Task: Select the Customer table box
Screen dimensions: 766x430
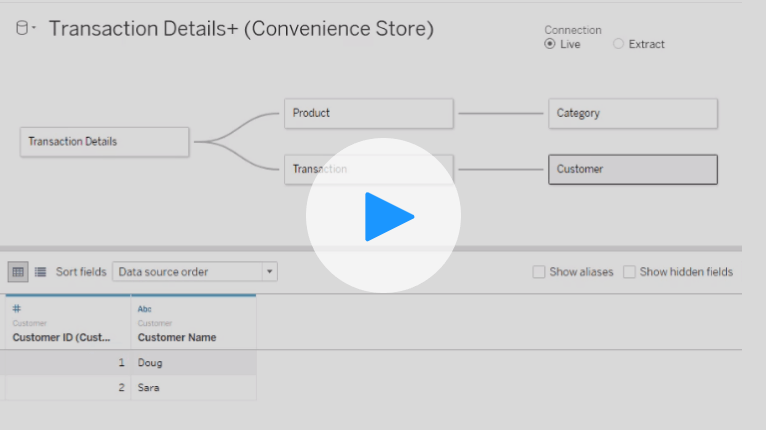Action: (632, 169)
